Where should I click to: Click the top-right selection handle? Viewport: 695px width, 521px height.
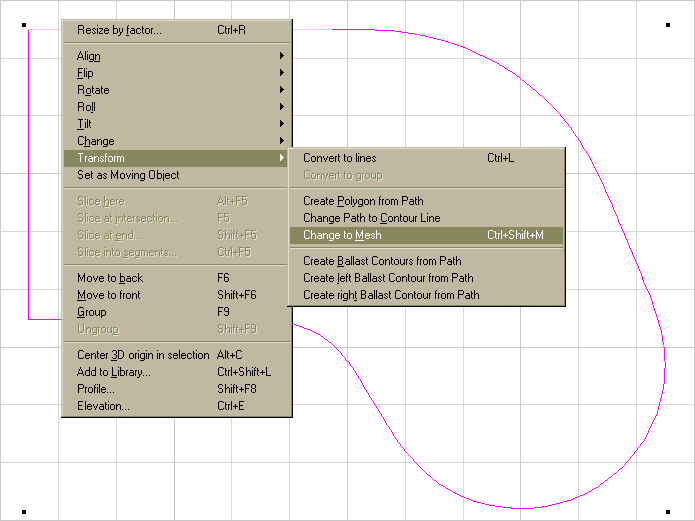pos(668,25)
